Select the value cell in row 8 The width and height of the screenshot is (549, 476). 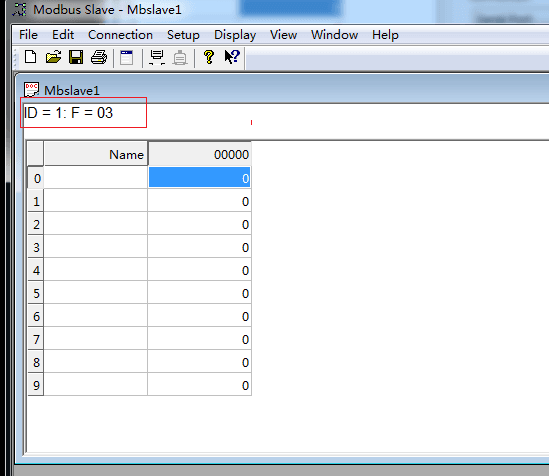[200, 361]
